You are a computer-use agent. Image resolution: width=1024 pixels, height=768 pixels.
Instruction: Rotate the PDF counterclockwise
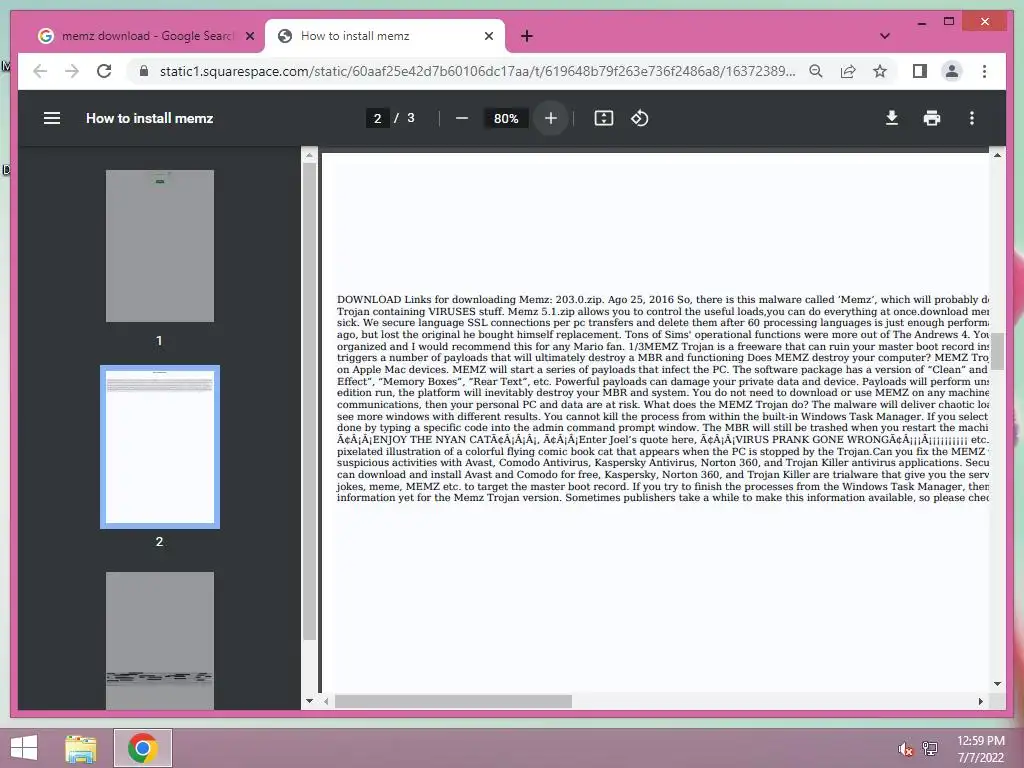point(639,118)
